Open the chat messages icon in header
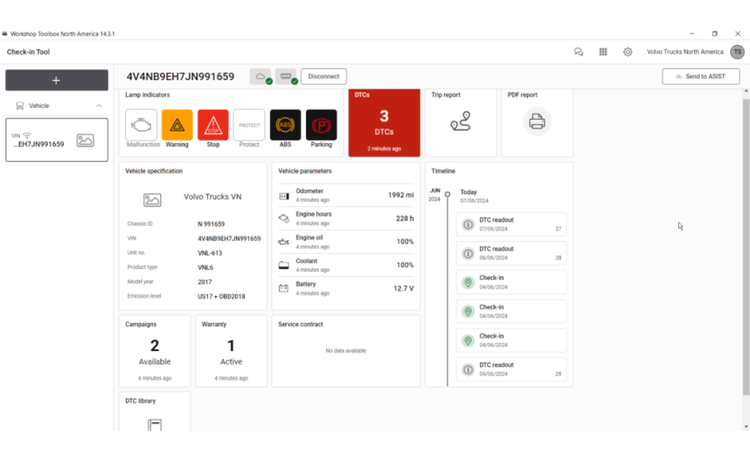750x459 pixels. [x=578, y=52]
